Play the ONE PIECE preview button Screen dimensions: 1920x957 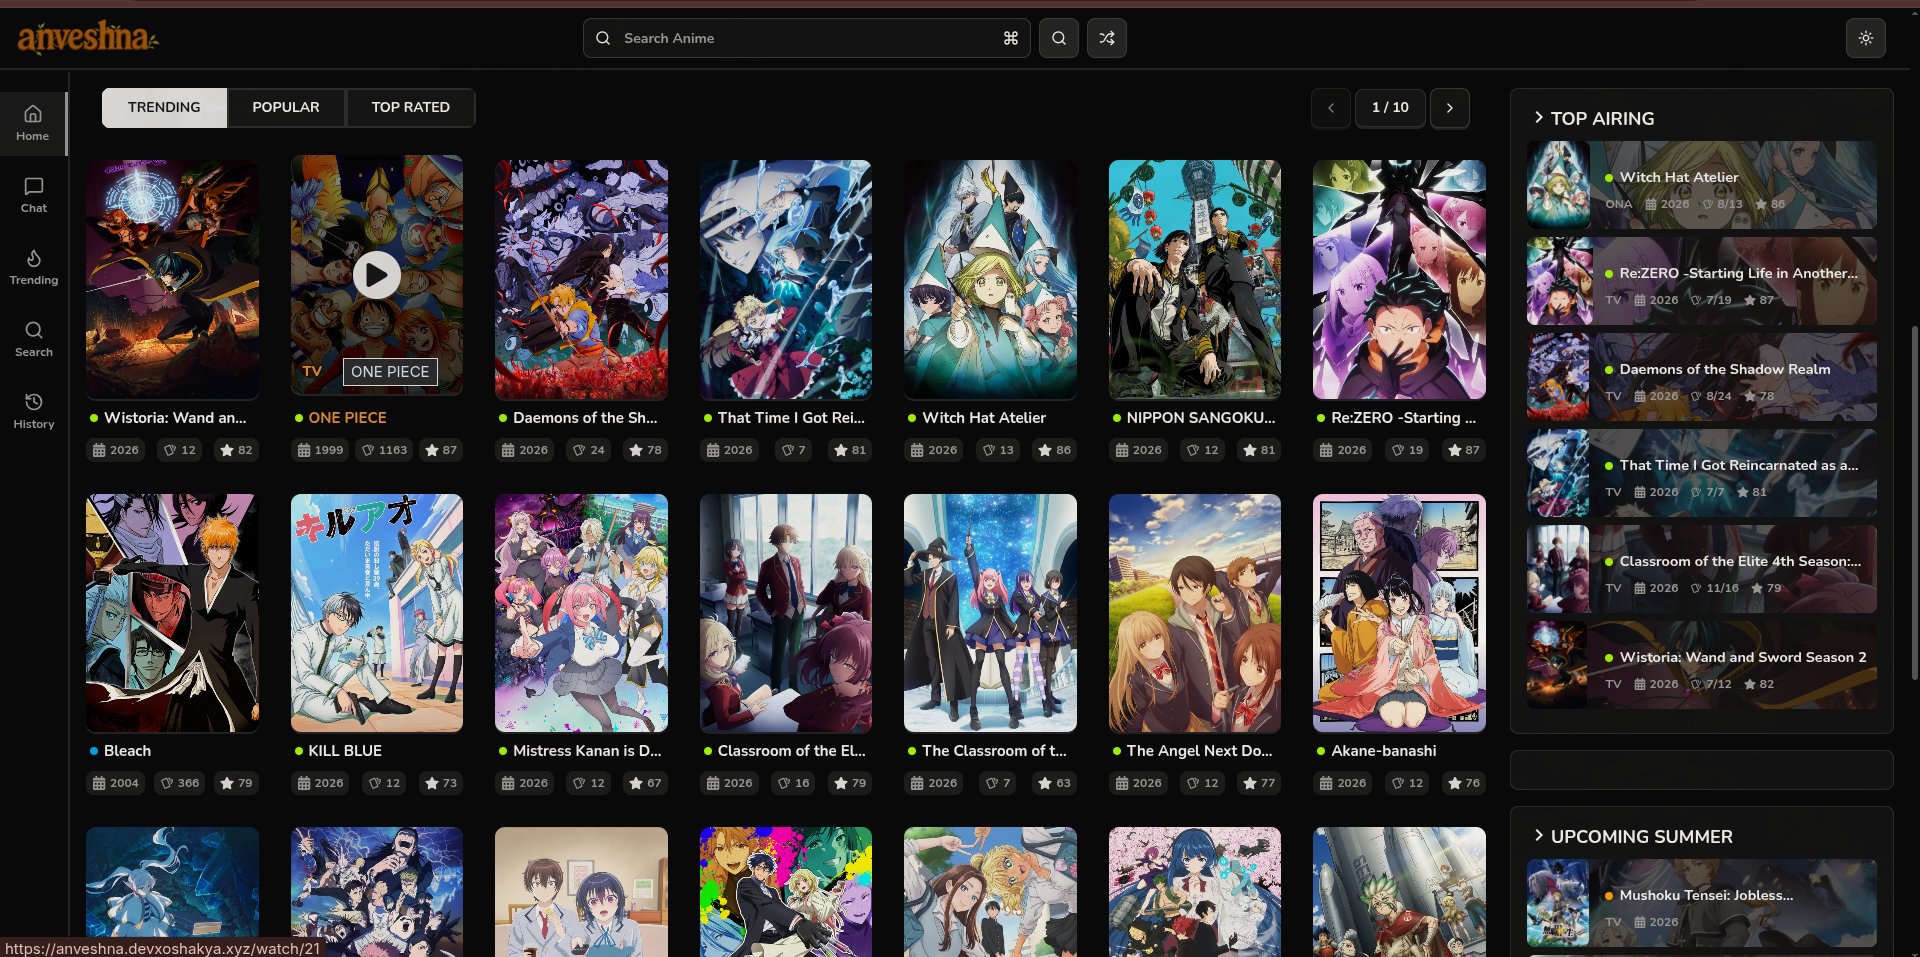click(x=376, y=275)
